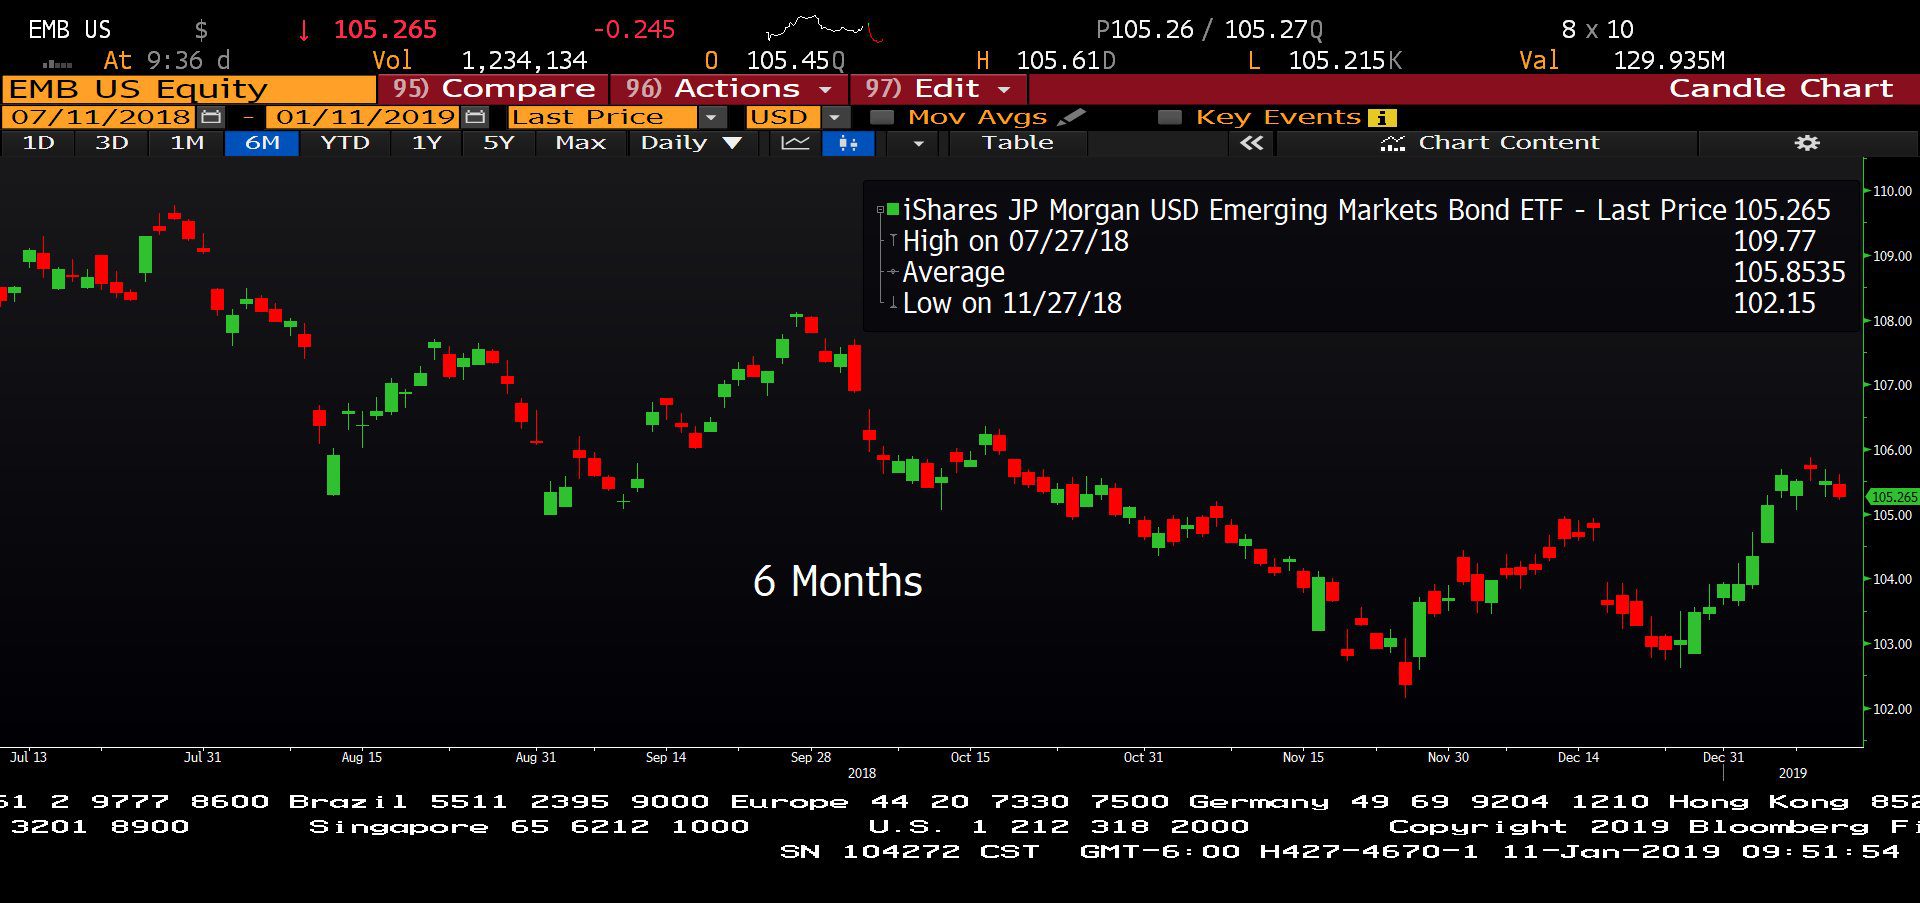
Task: Toggle the legend series green square marker
Action: 892,209
